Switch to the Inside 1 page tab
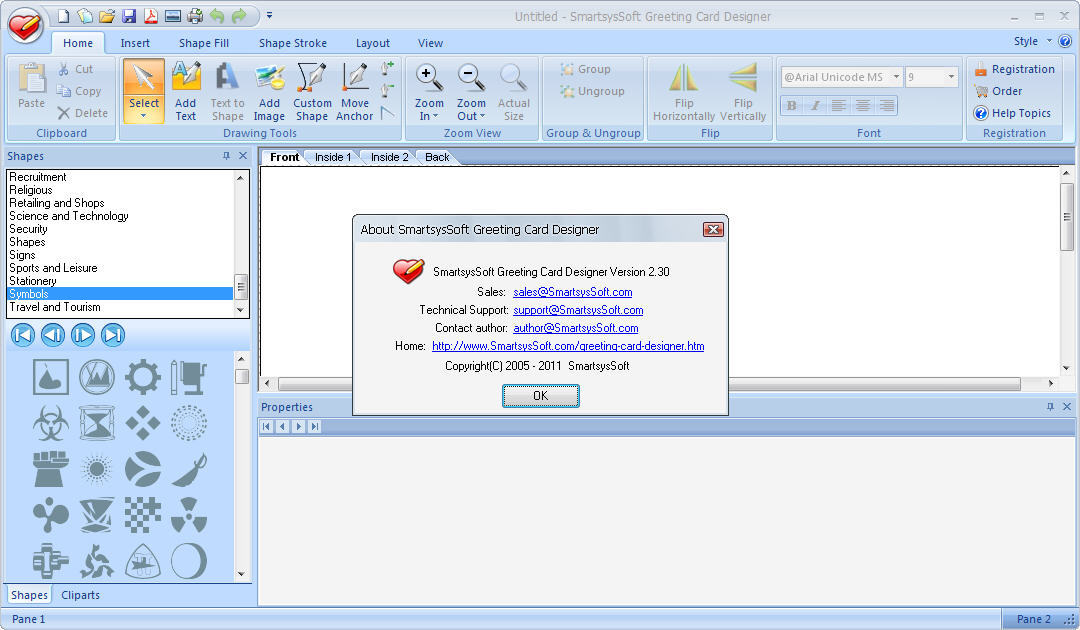Image resolution: width=1080 pixels, height=630 pixels. pos(333,156)
